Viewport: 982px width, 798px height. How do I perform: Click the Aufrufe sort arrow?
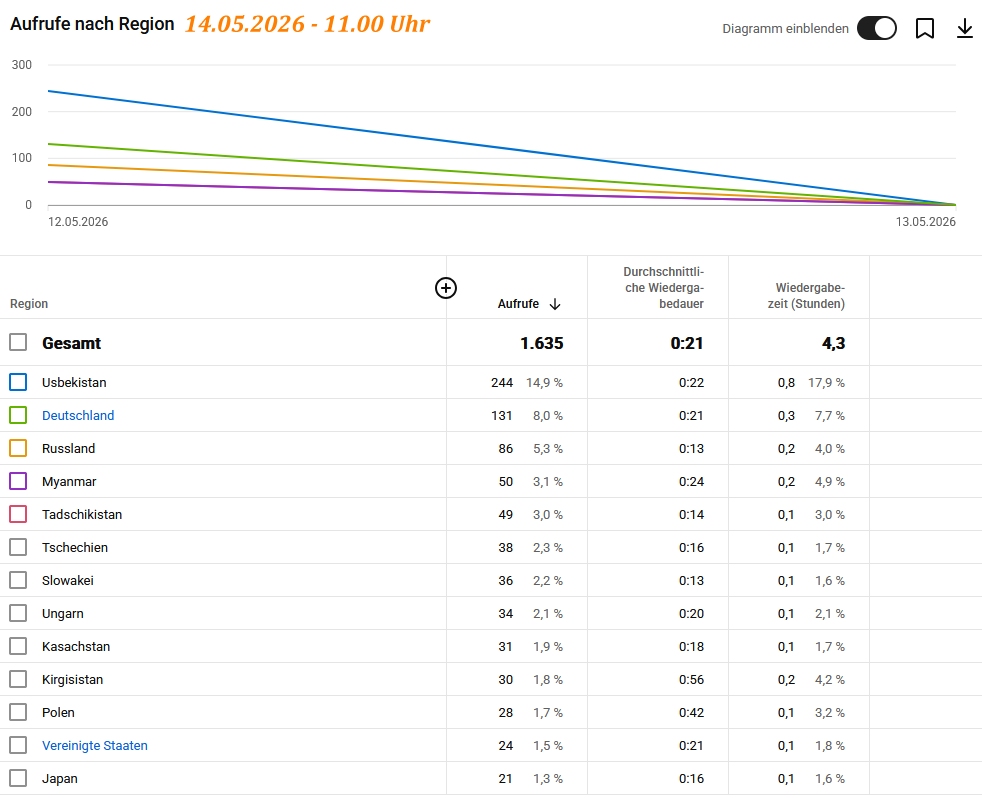point(555,304)
